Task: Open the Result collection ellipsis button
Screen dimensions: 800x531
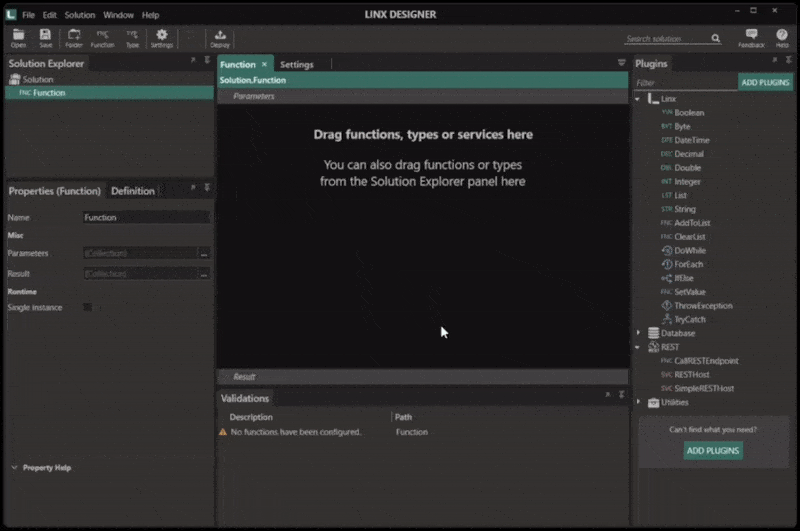Action: point(204,274)
